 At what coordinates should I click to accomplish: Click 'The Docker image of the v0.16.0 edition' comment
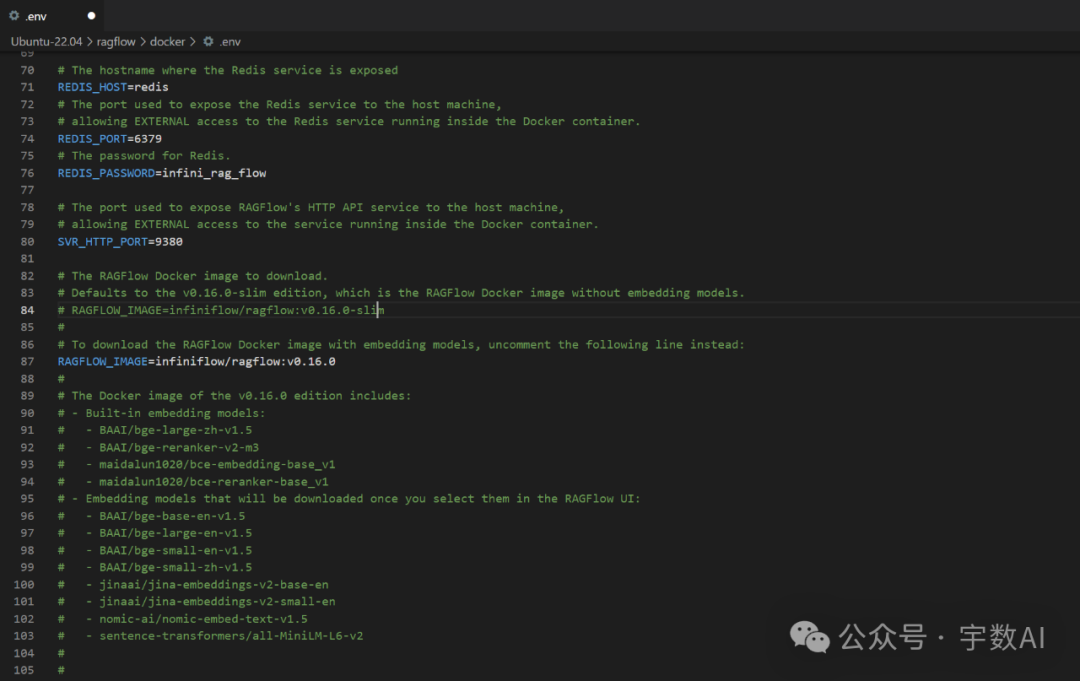[x=234, y=396]
